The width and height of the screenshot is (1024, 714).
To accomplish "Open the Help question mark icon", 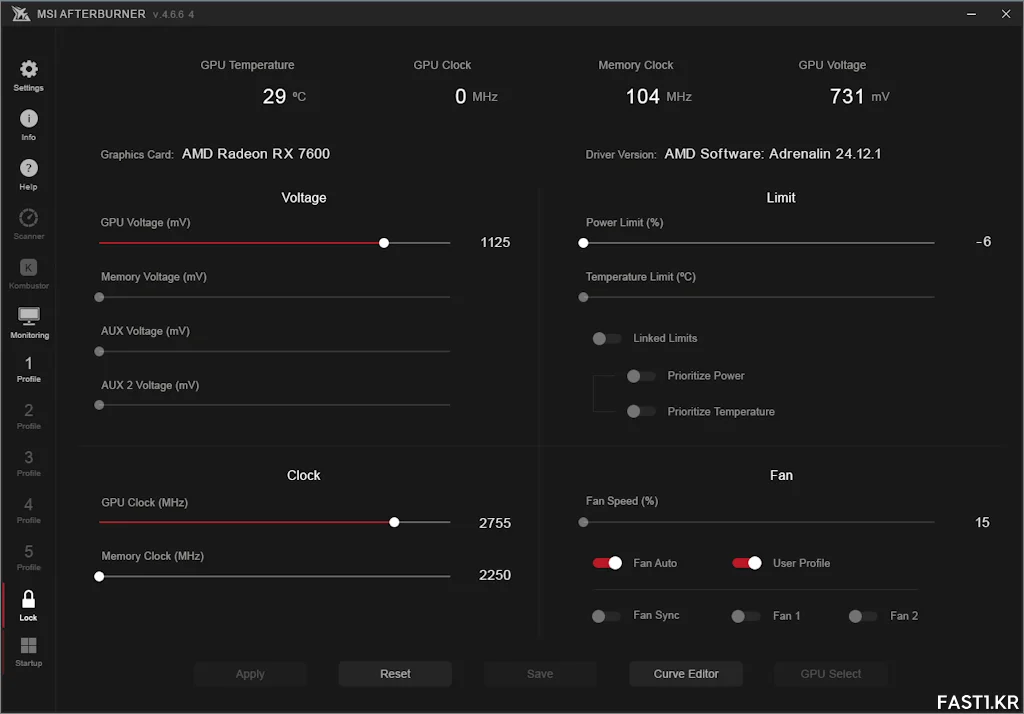I will click(x=28, y=168).
